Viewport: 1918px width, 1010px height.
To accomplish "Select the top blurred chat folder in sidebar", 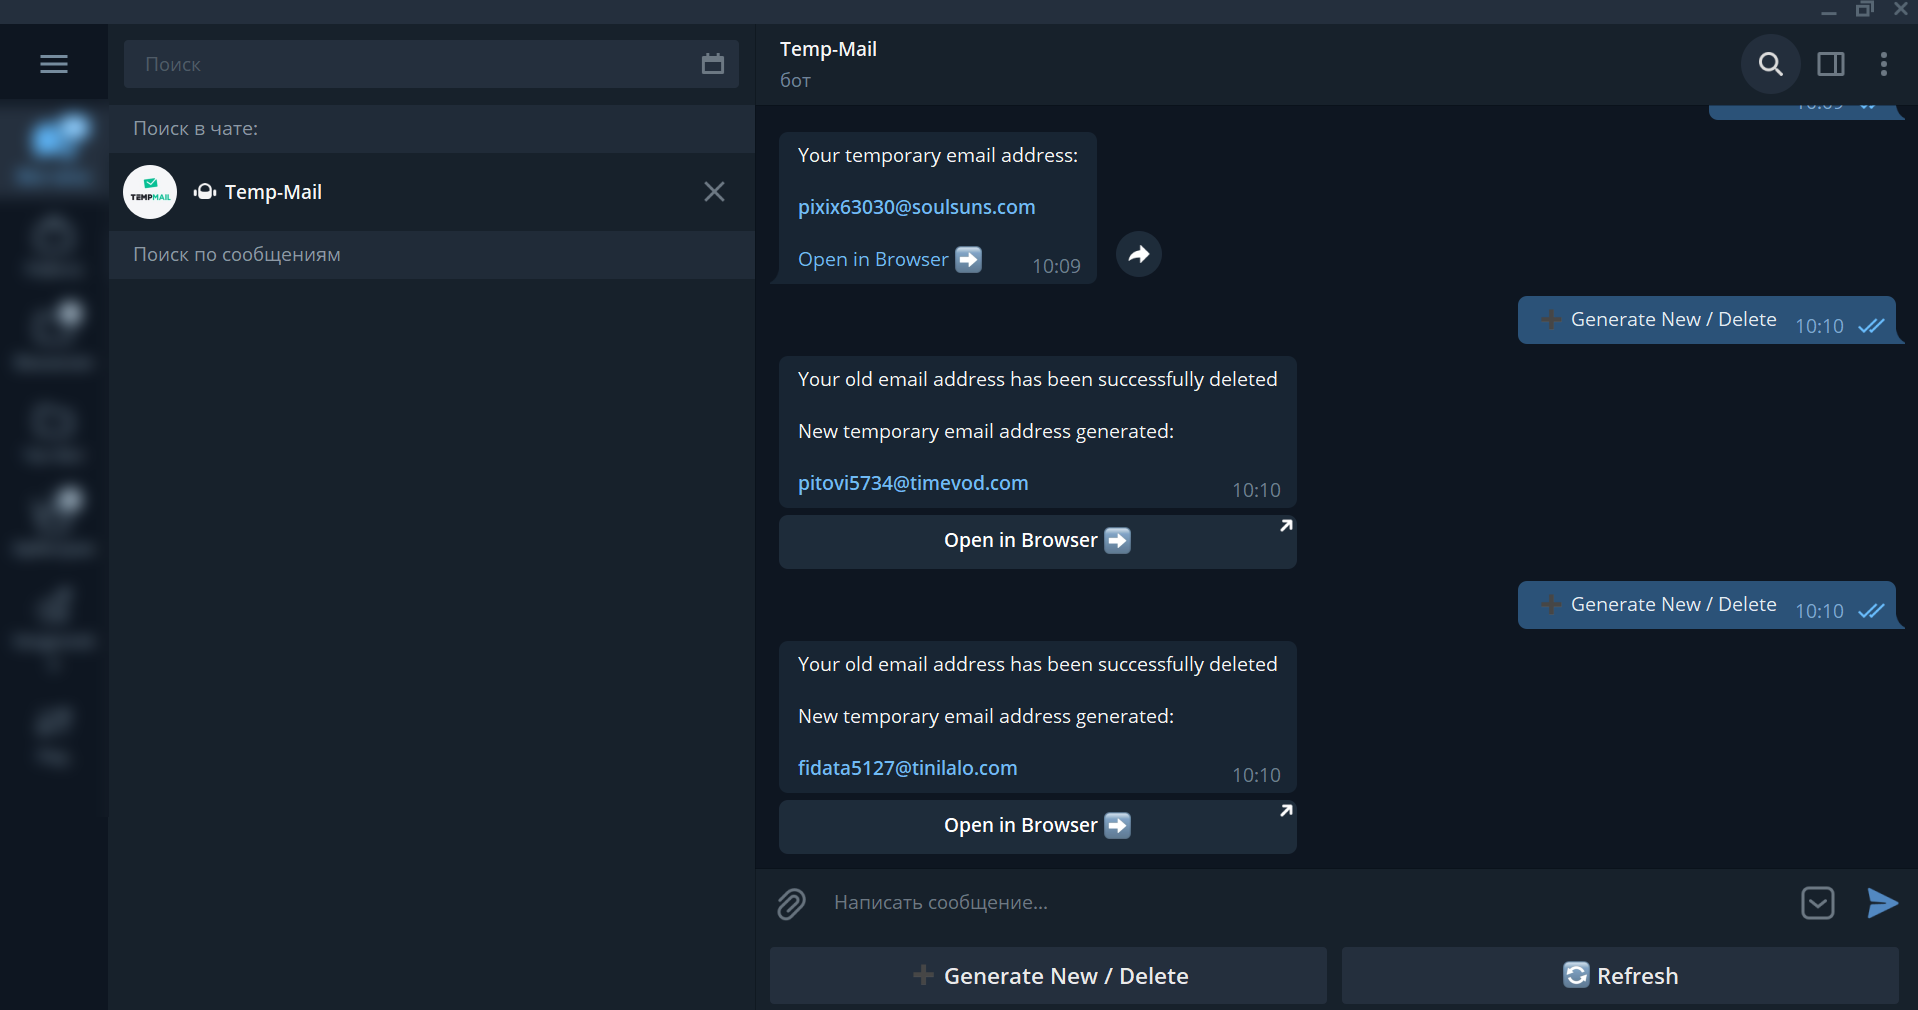I will [x=54, y=150].
